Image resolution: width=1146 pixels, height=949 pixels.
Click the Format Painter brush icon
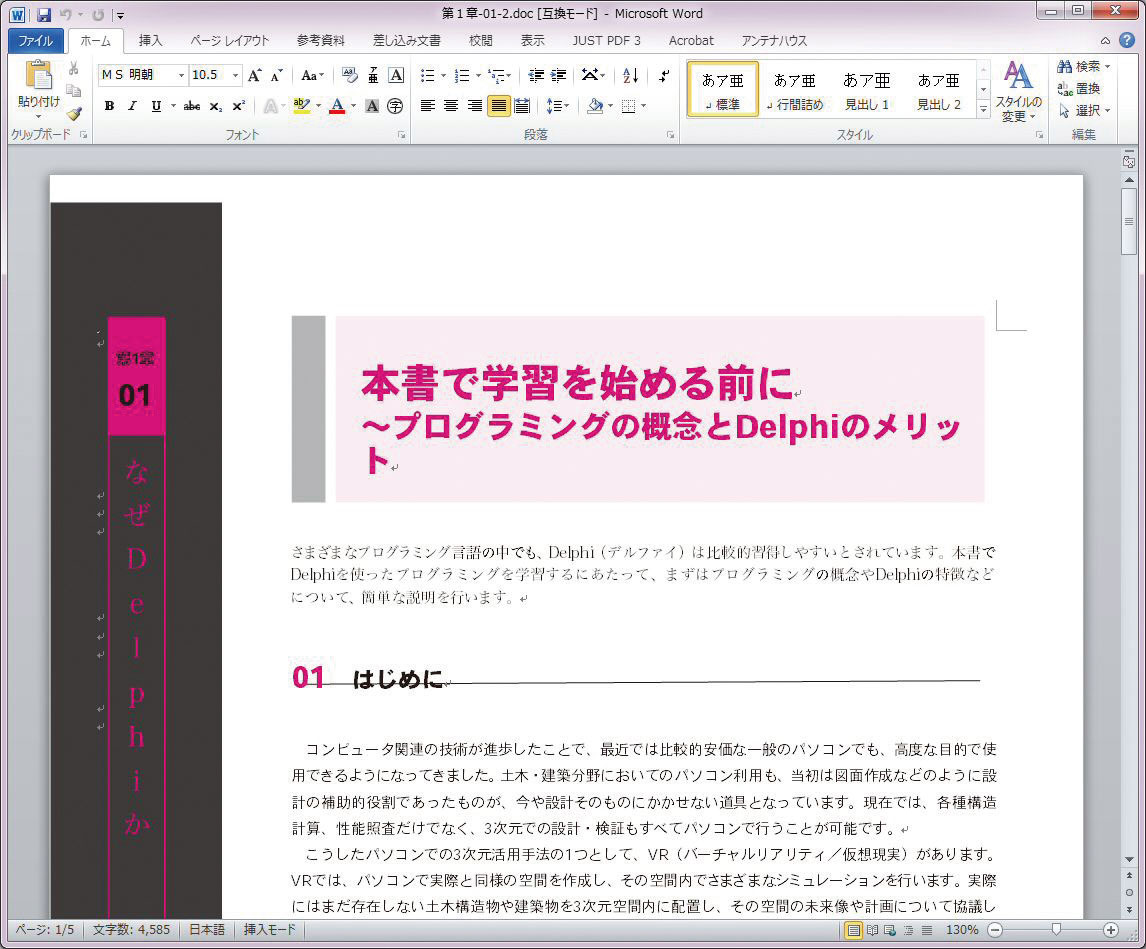tap(74, 113)
